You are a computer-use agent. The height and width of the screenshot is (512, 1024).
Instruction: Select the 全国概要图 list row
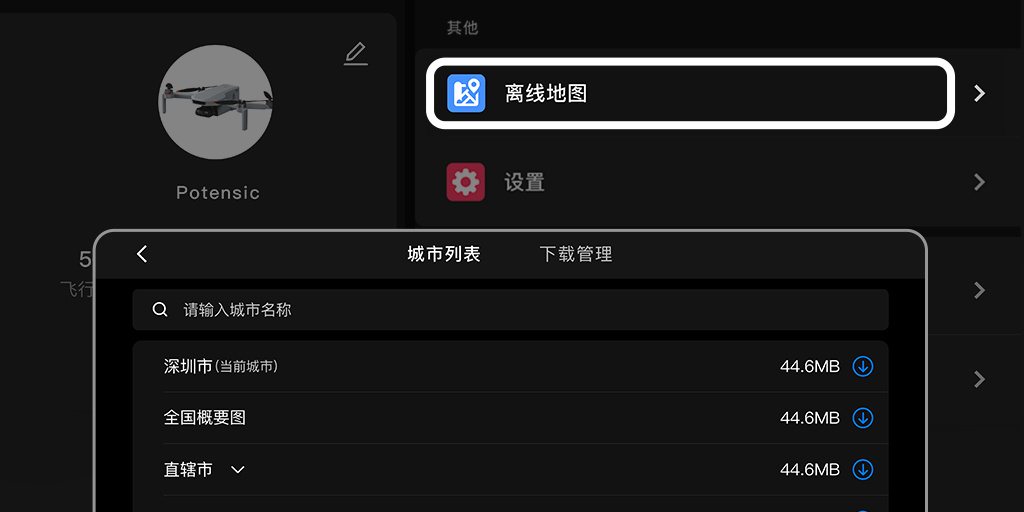click(x=511, y=418)
